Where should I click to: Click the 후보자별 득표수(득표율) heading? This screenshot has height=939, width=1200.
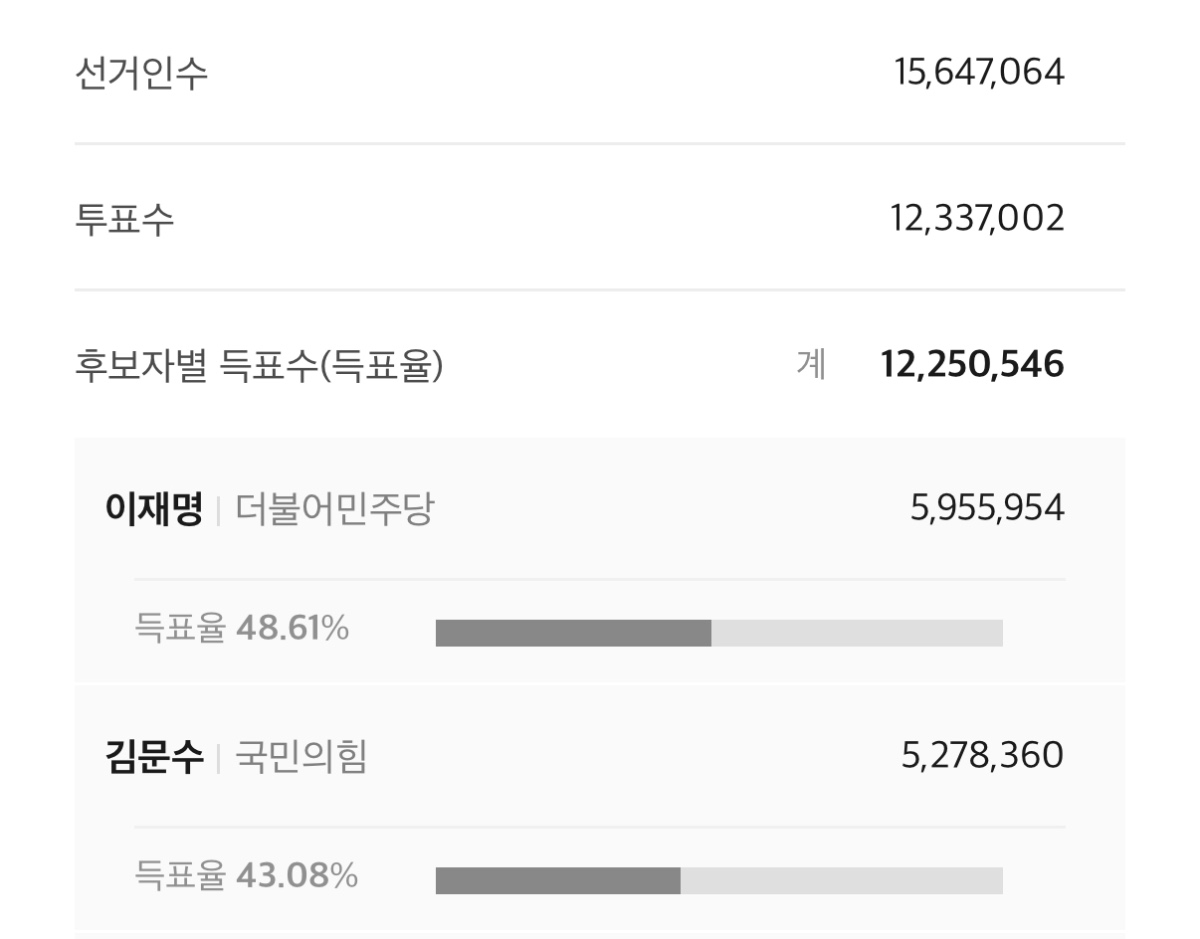click(x=259, y=366)
